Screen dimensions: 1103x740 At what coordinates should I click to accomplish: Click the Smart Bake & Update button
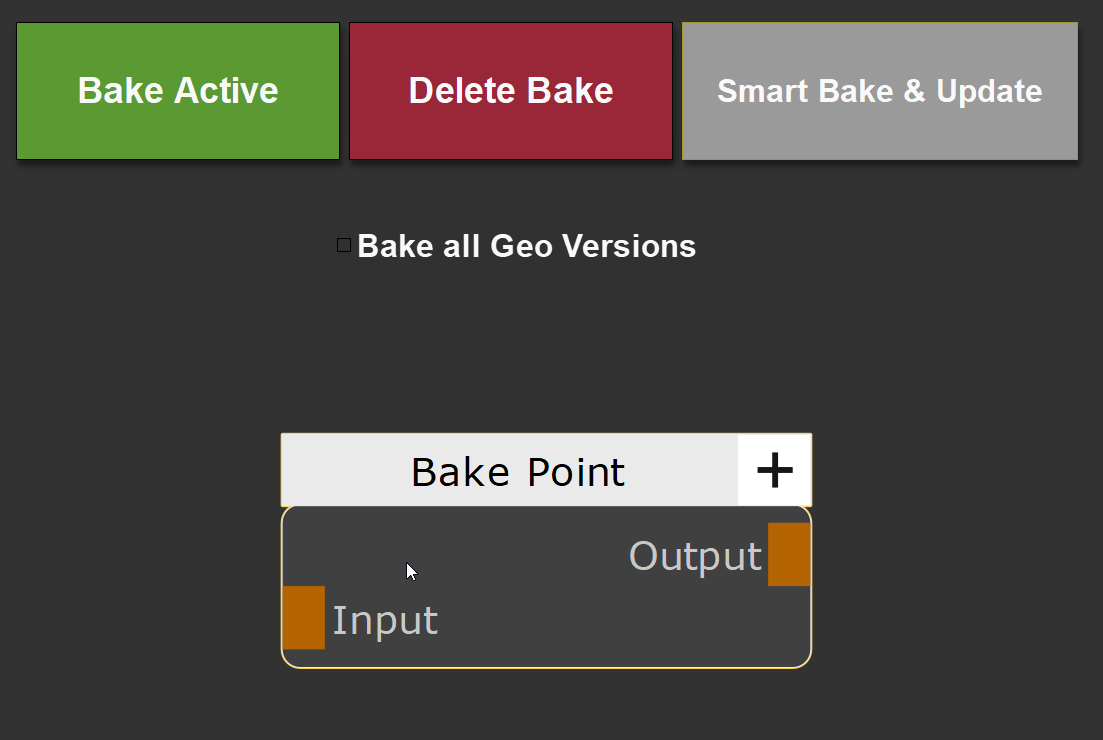point(879,91)
